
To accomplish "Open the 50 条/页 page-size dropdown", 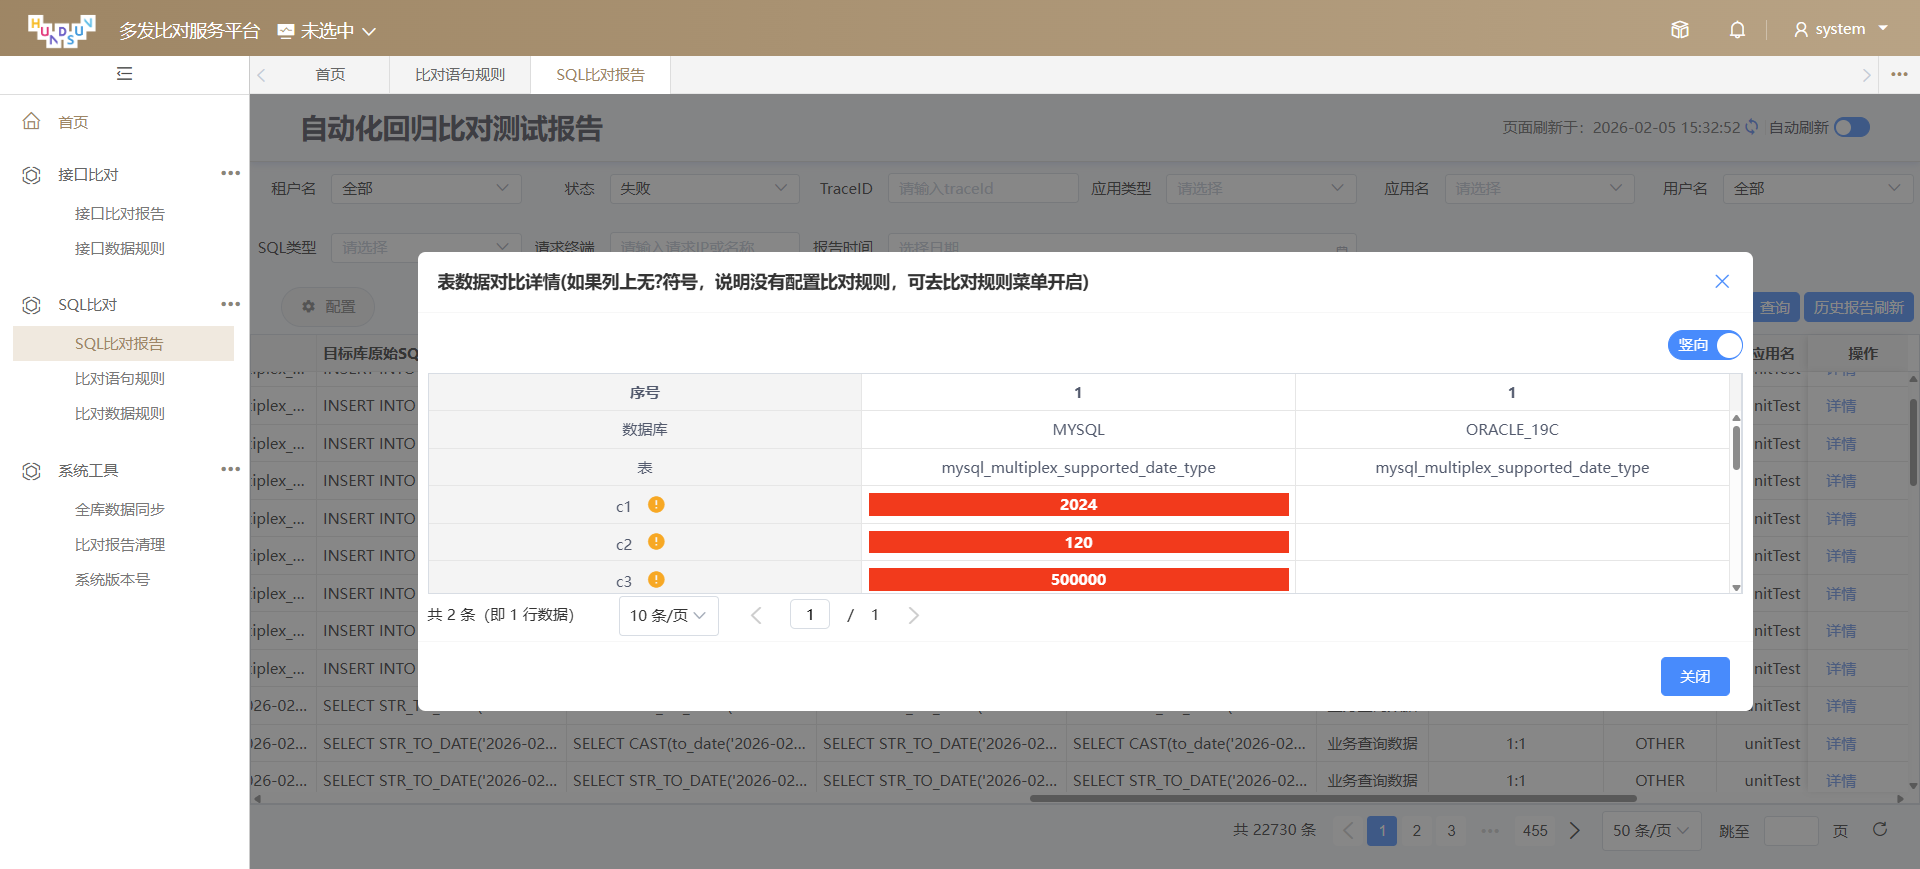I will (1651, 831).
